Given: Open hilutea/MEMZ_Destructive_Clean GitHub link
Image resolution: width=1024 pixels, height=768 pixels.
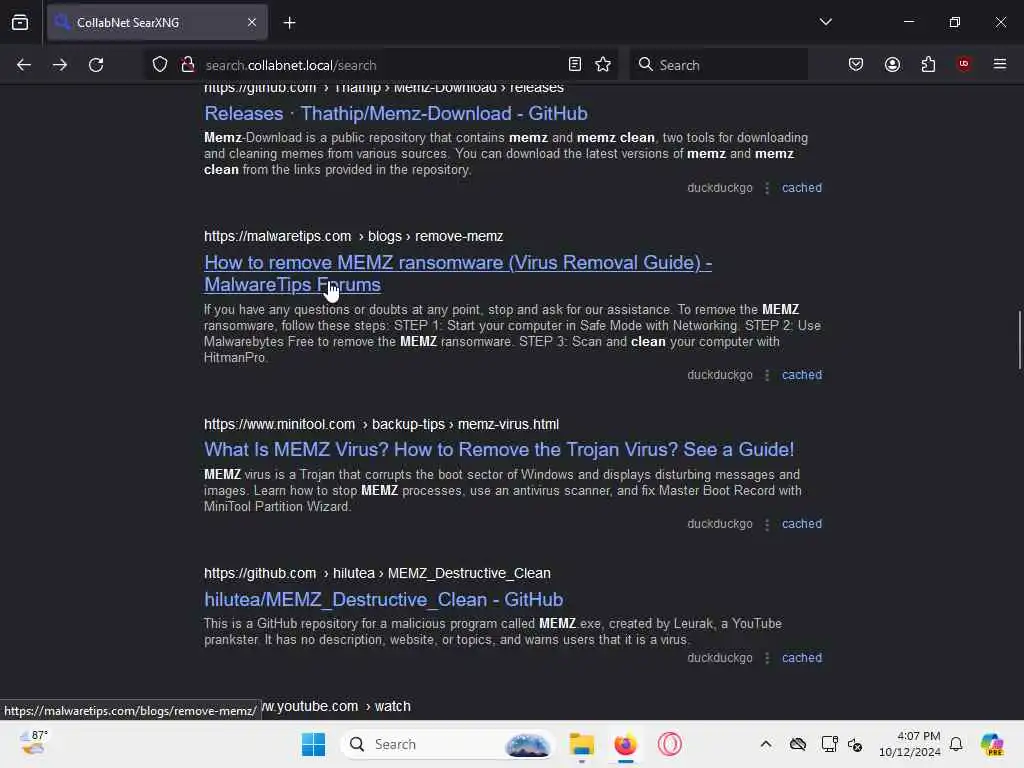Looking at the screenshot, I should [x=384, y=600].
